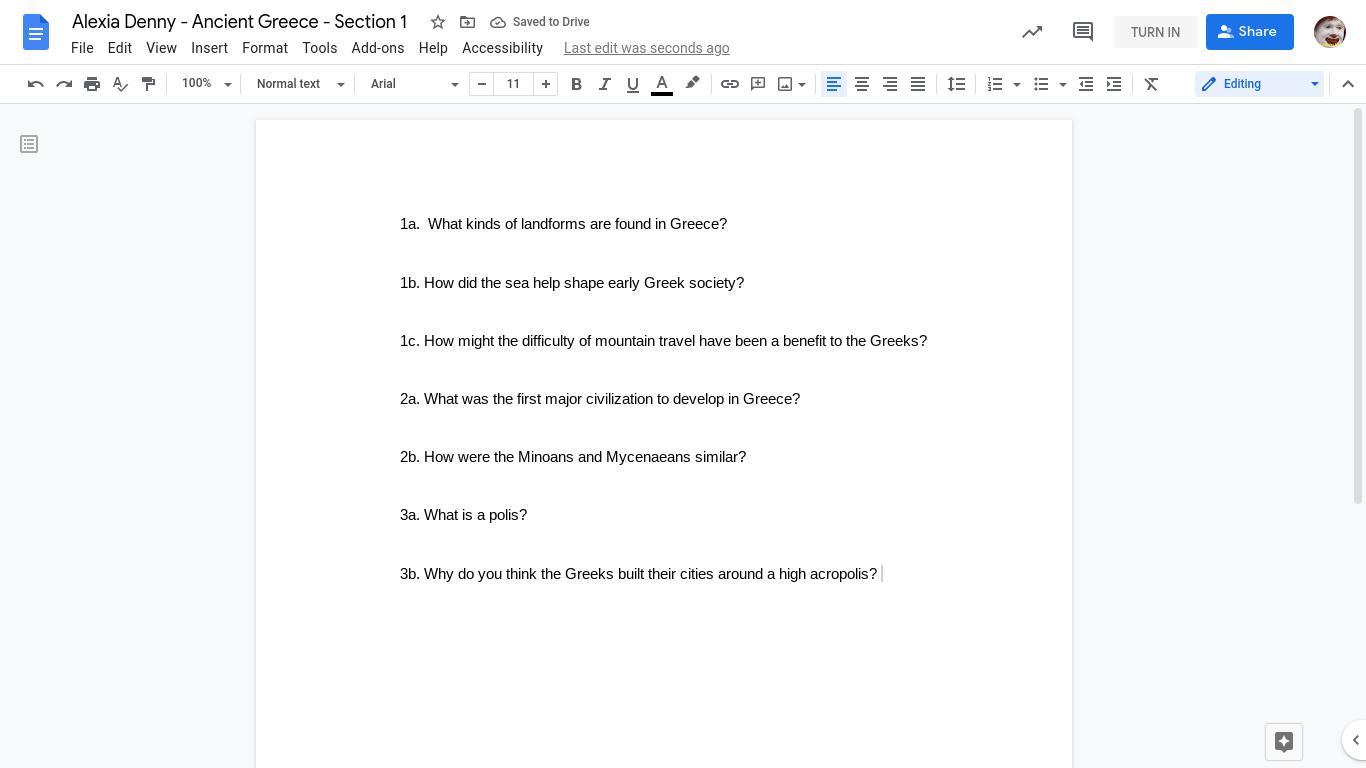Pick a highlight color
This screenshot has height=768, width=1366.
tap(692, 84)
